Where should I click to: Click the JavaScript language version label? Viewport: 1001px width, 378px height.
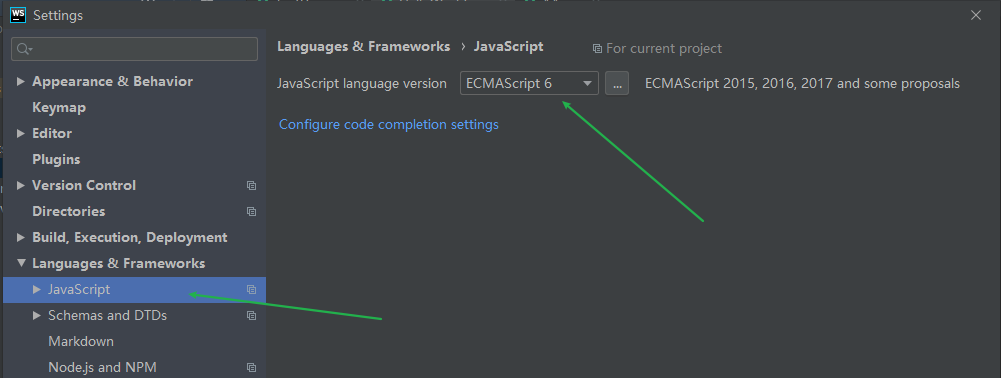[362, 84]
